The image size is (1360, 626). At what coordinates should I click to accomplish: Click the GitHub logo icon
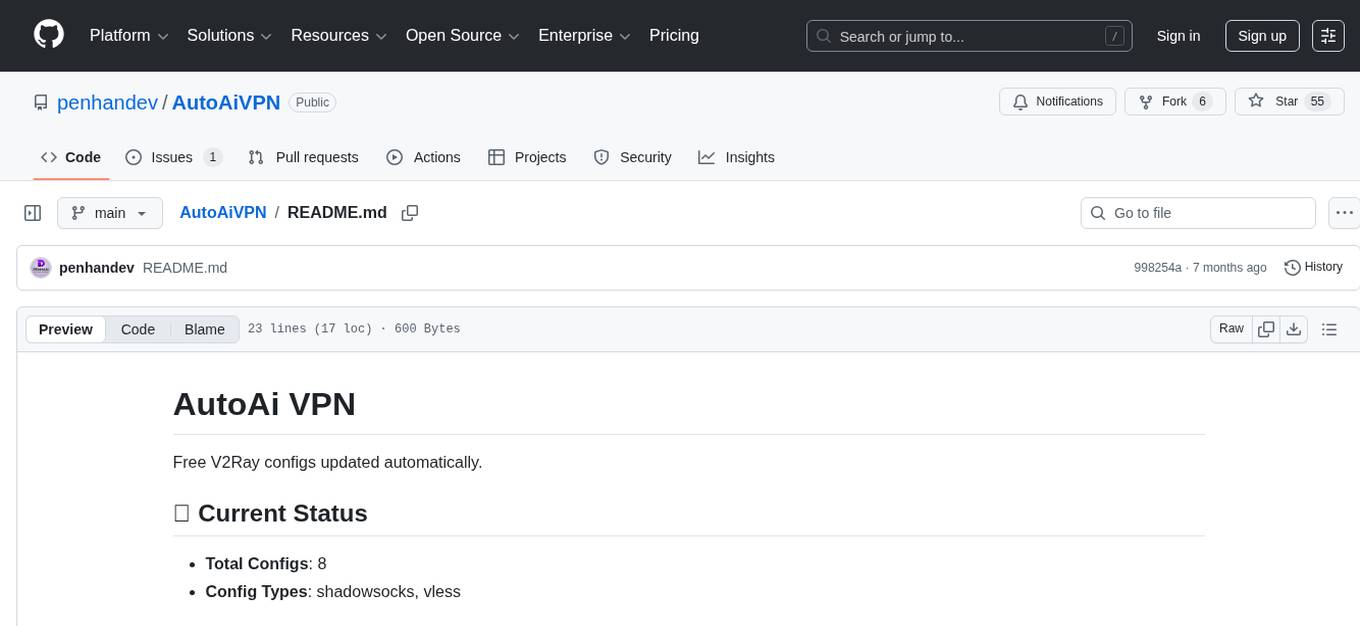tap(49, 35)
